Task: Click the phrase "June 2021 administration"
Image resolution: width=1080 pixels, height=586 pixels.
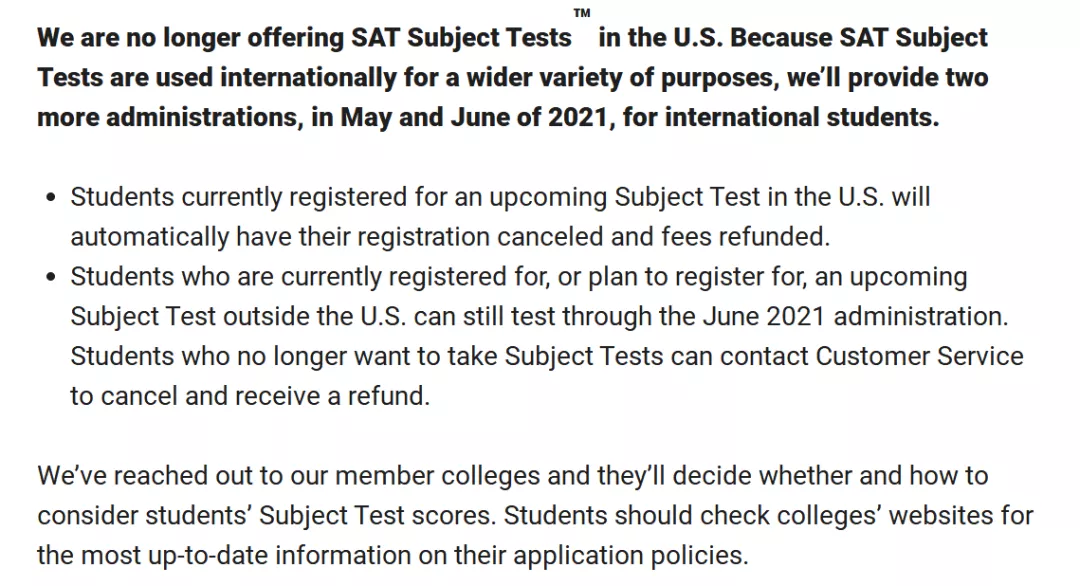Action: pos(855,317)
